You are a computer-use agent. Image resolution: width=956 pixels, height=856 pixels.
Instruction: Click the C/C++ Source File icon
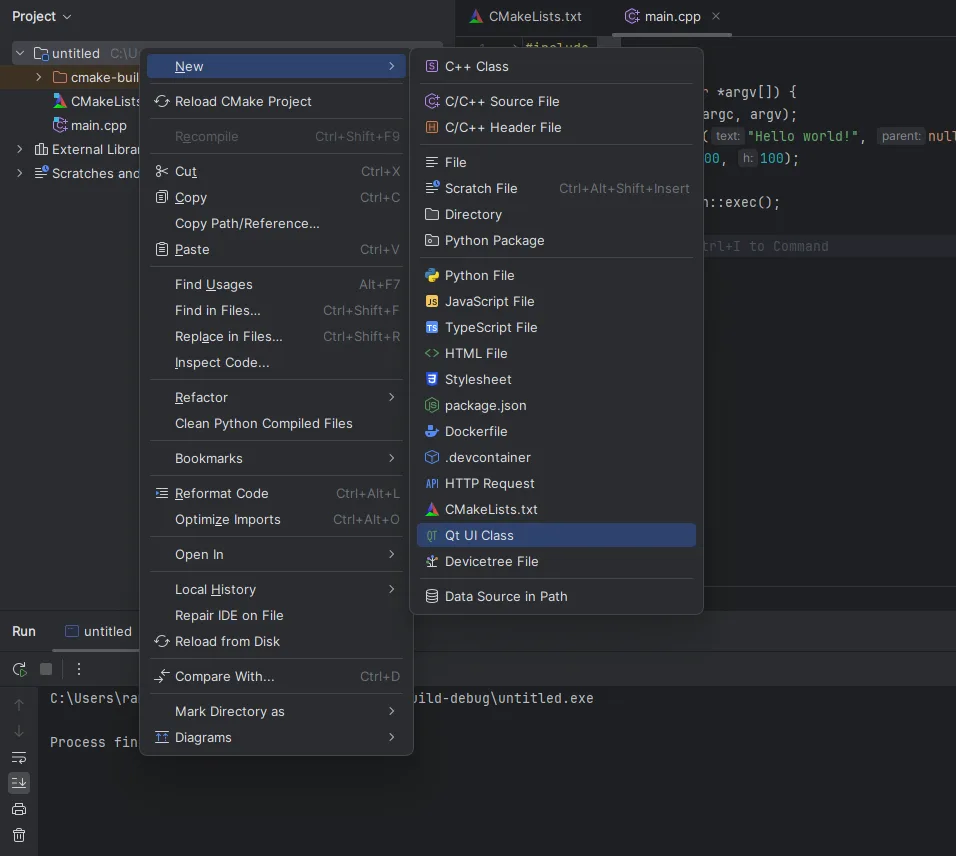(432, 101)
